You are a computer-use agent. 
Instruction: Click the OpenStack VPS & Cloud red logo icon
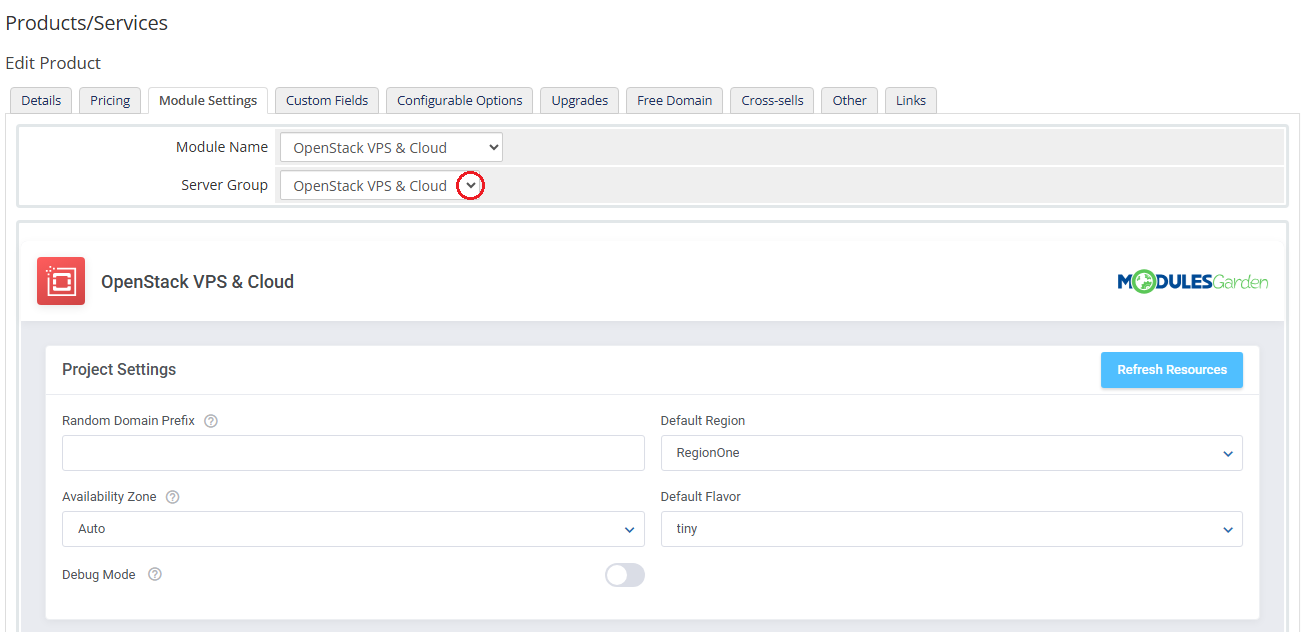61,281
